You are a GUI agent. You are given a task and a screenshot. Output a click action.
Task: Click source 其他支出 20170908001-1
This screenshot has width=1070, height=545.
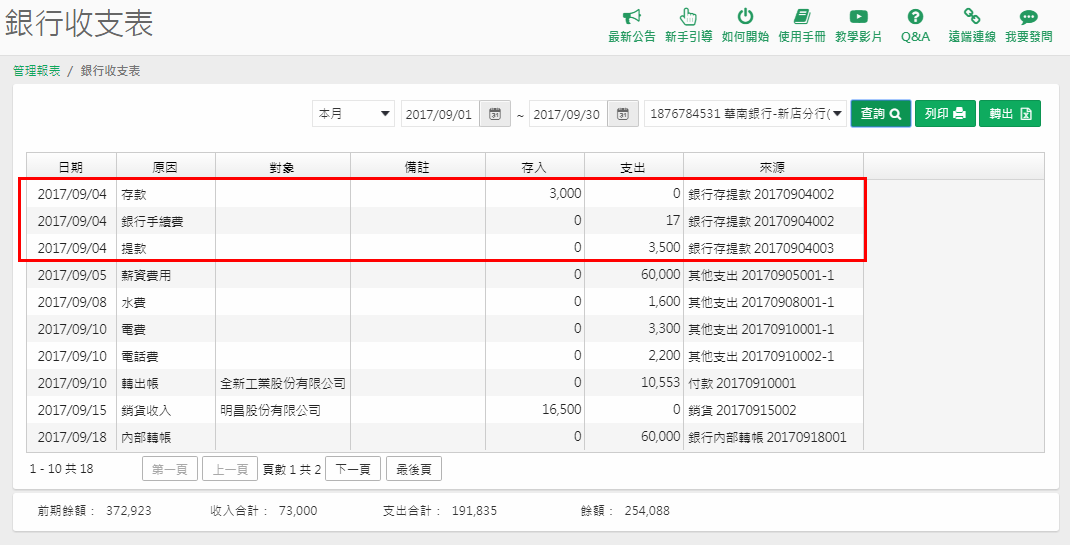tap(761, 302)
